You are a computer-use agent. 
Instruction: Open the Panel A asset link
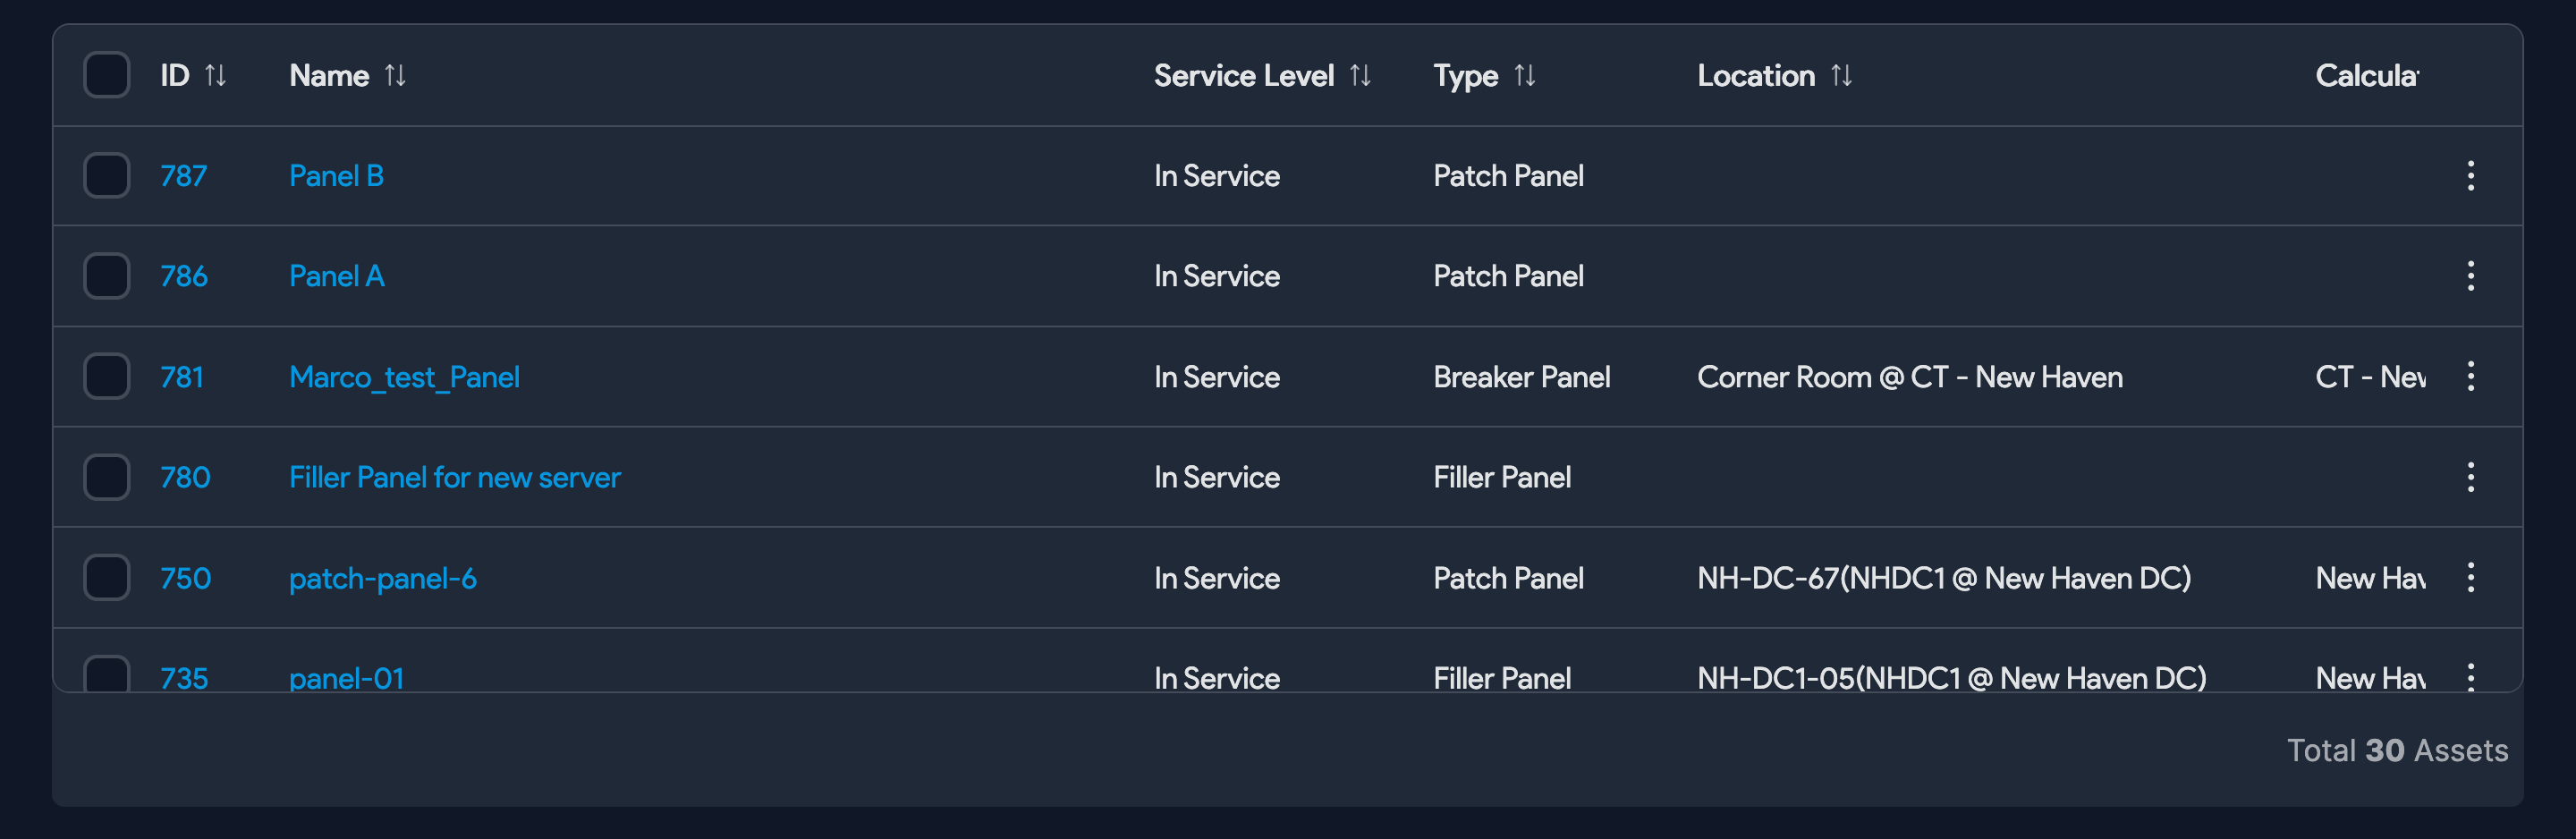pyautogui.click(x=336, y=276)
